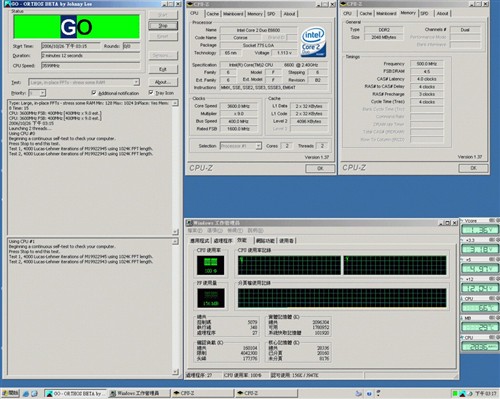500x399 pixels.
Task: Click the memory Frequency value 500.0 MHz
Action: point(427,64)
